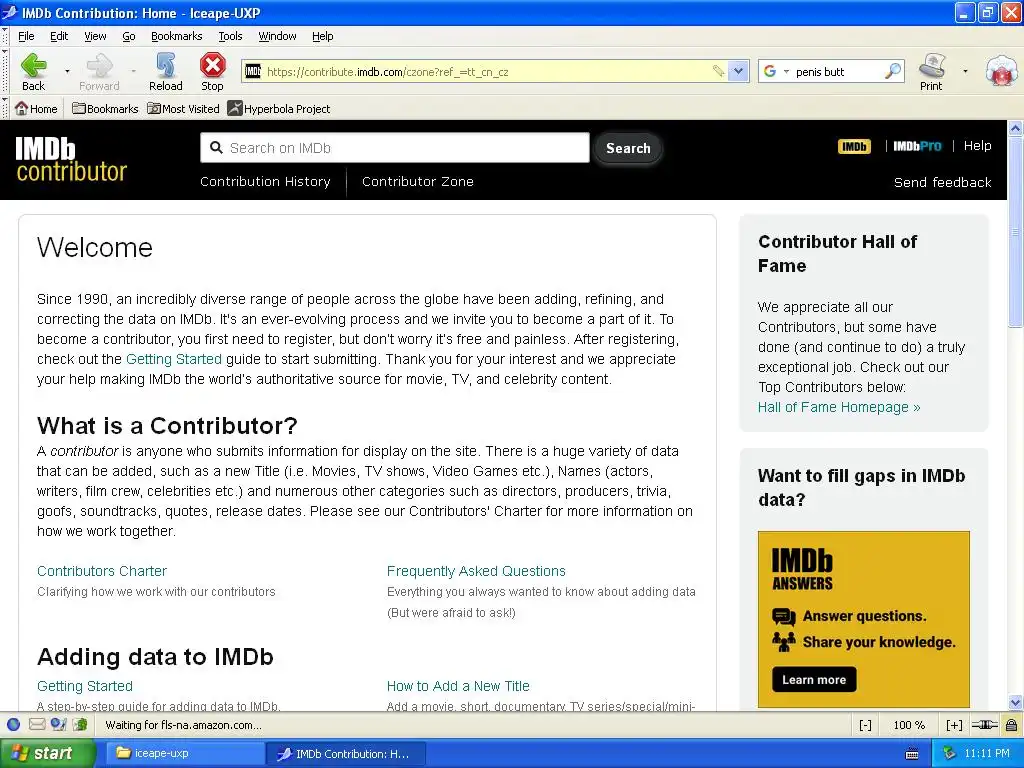Image resolution: width=1024 pixels, height=768 pixels.
Task: Open the Tools menu
Action: coord(230,36)
